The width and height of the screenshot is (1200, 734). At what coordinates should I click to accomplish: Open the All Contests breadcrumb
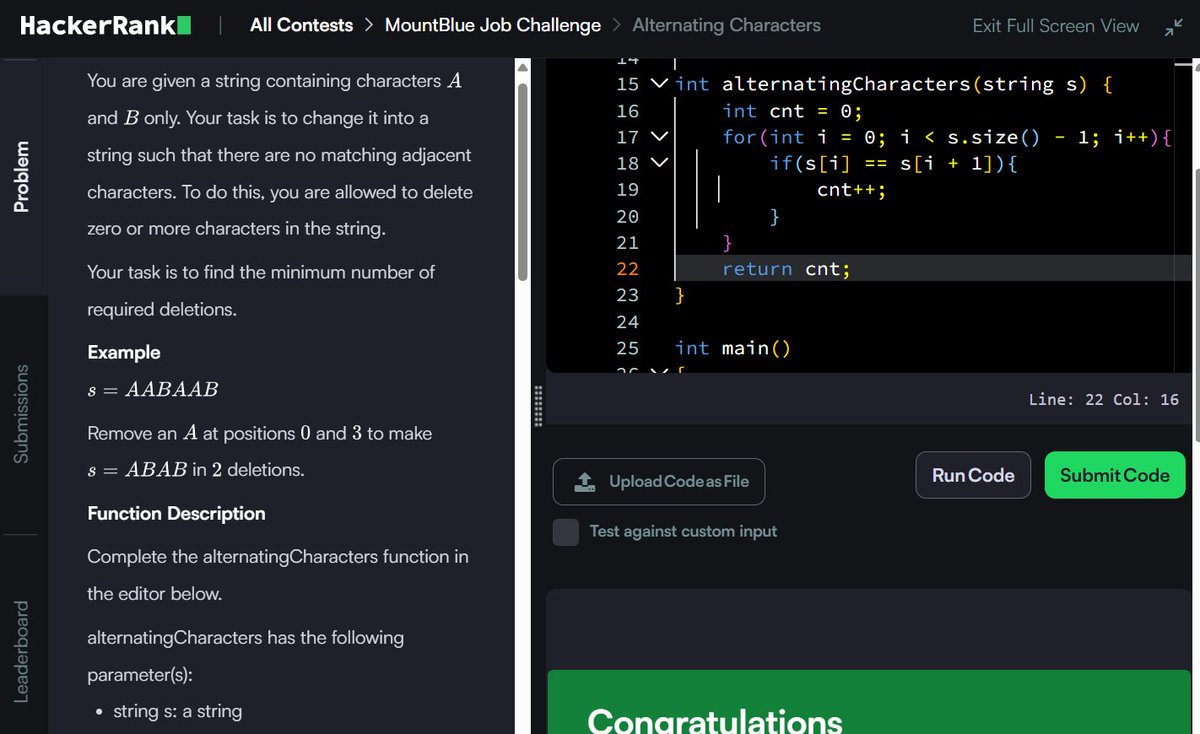click(x=301, y=25)
